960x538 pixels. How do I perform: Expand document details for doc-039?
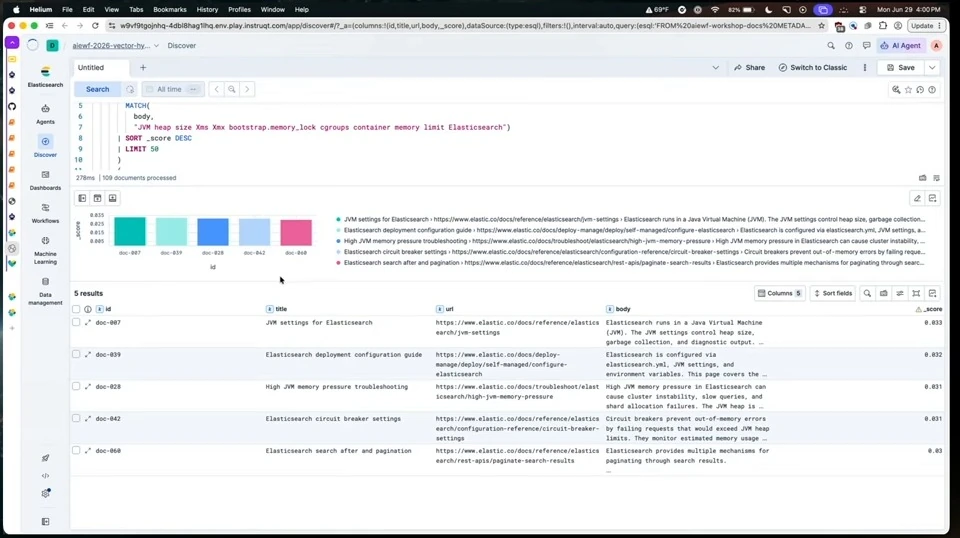88,354
